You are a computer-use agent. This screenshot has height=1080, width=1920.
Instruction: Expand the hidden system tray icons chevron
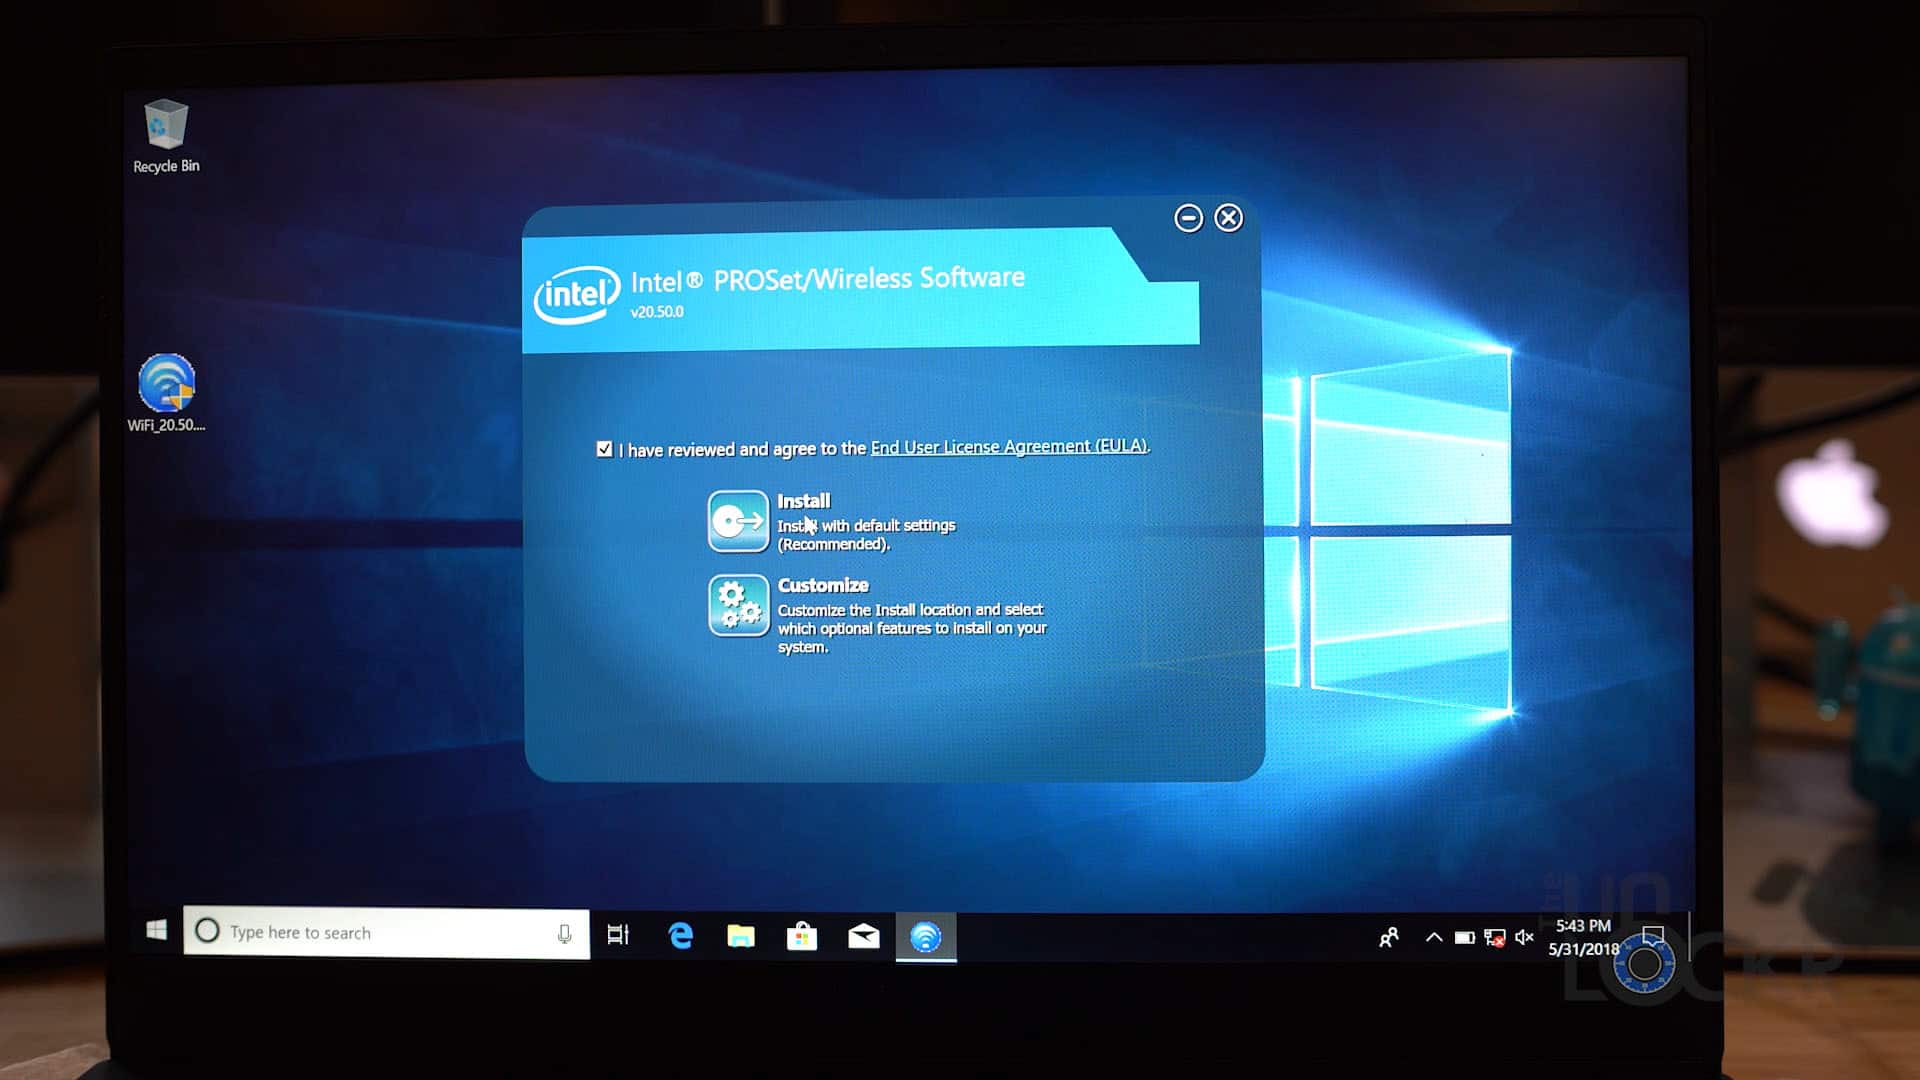tap(1433, 937)
